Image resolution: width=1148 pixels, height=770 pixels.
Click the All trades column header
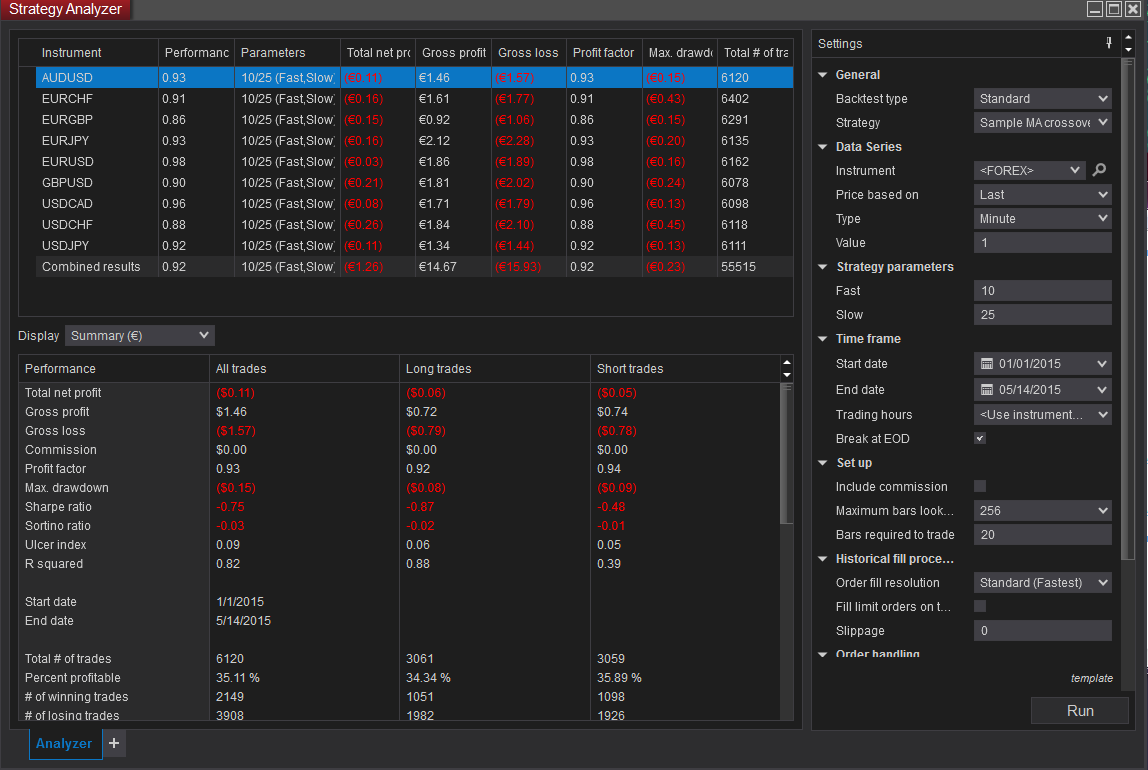(x=304, y=369)
